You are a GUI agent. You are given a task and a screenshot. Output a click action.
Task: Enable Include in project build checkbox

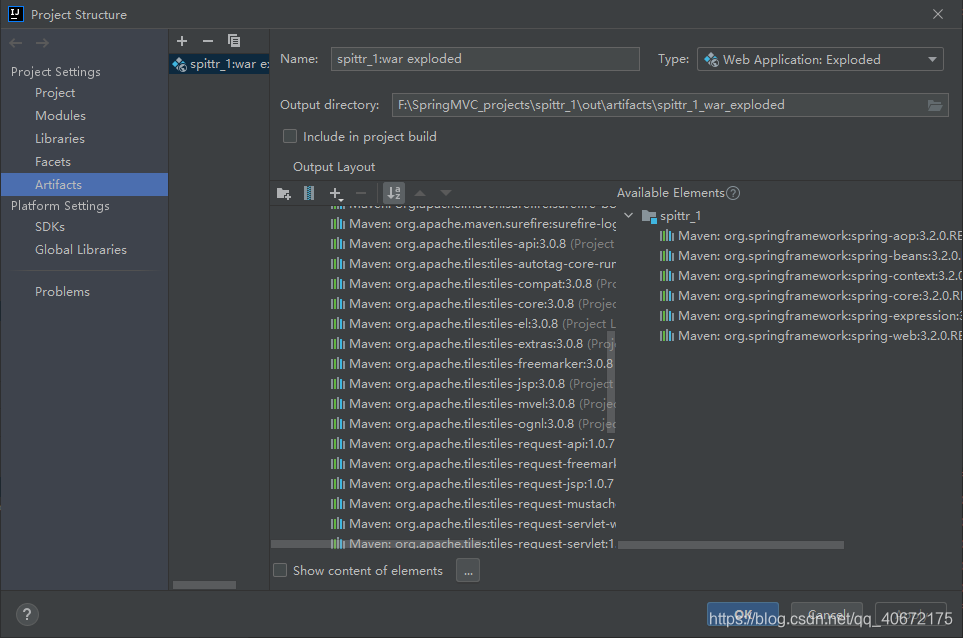pos(290,136)
